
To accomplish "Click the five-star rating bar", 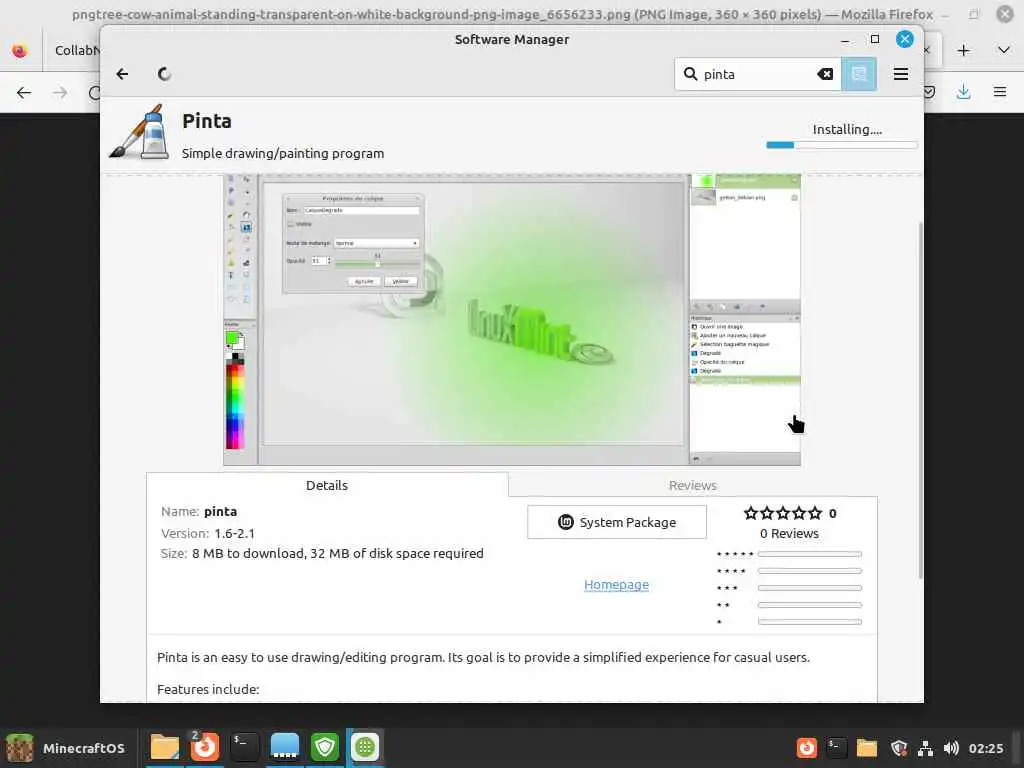I will pos(809,554).
